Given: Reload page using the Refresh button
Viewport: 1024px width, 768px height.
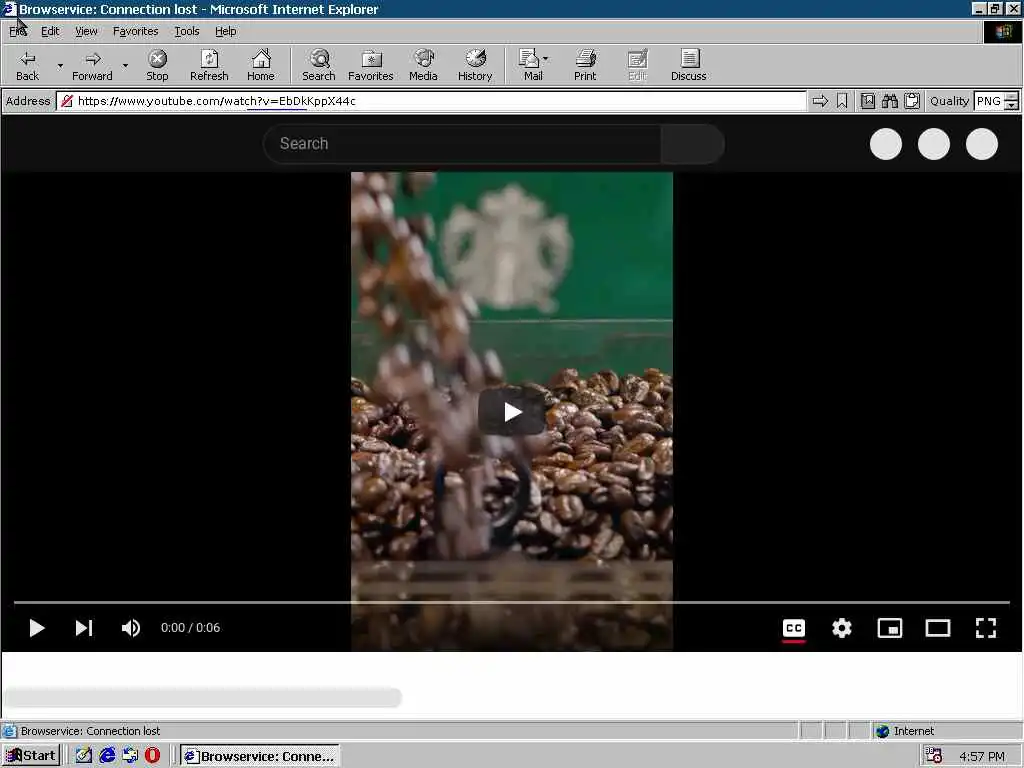Looking at the screenshot, I should (209, 65).
